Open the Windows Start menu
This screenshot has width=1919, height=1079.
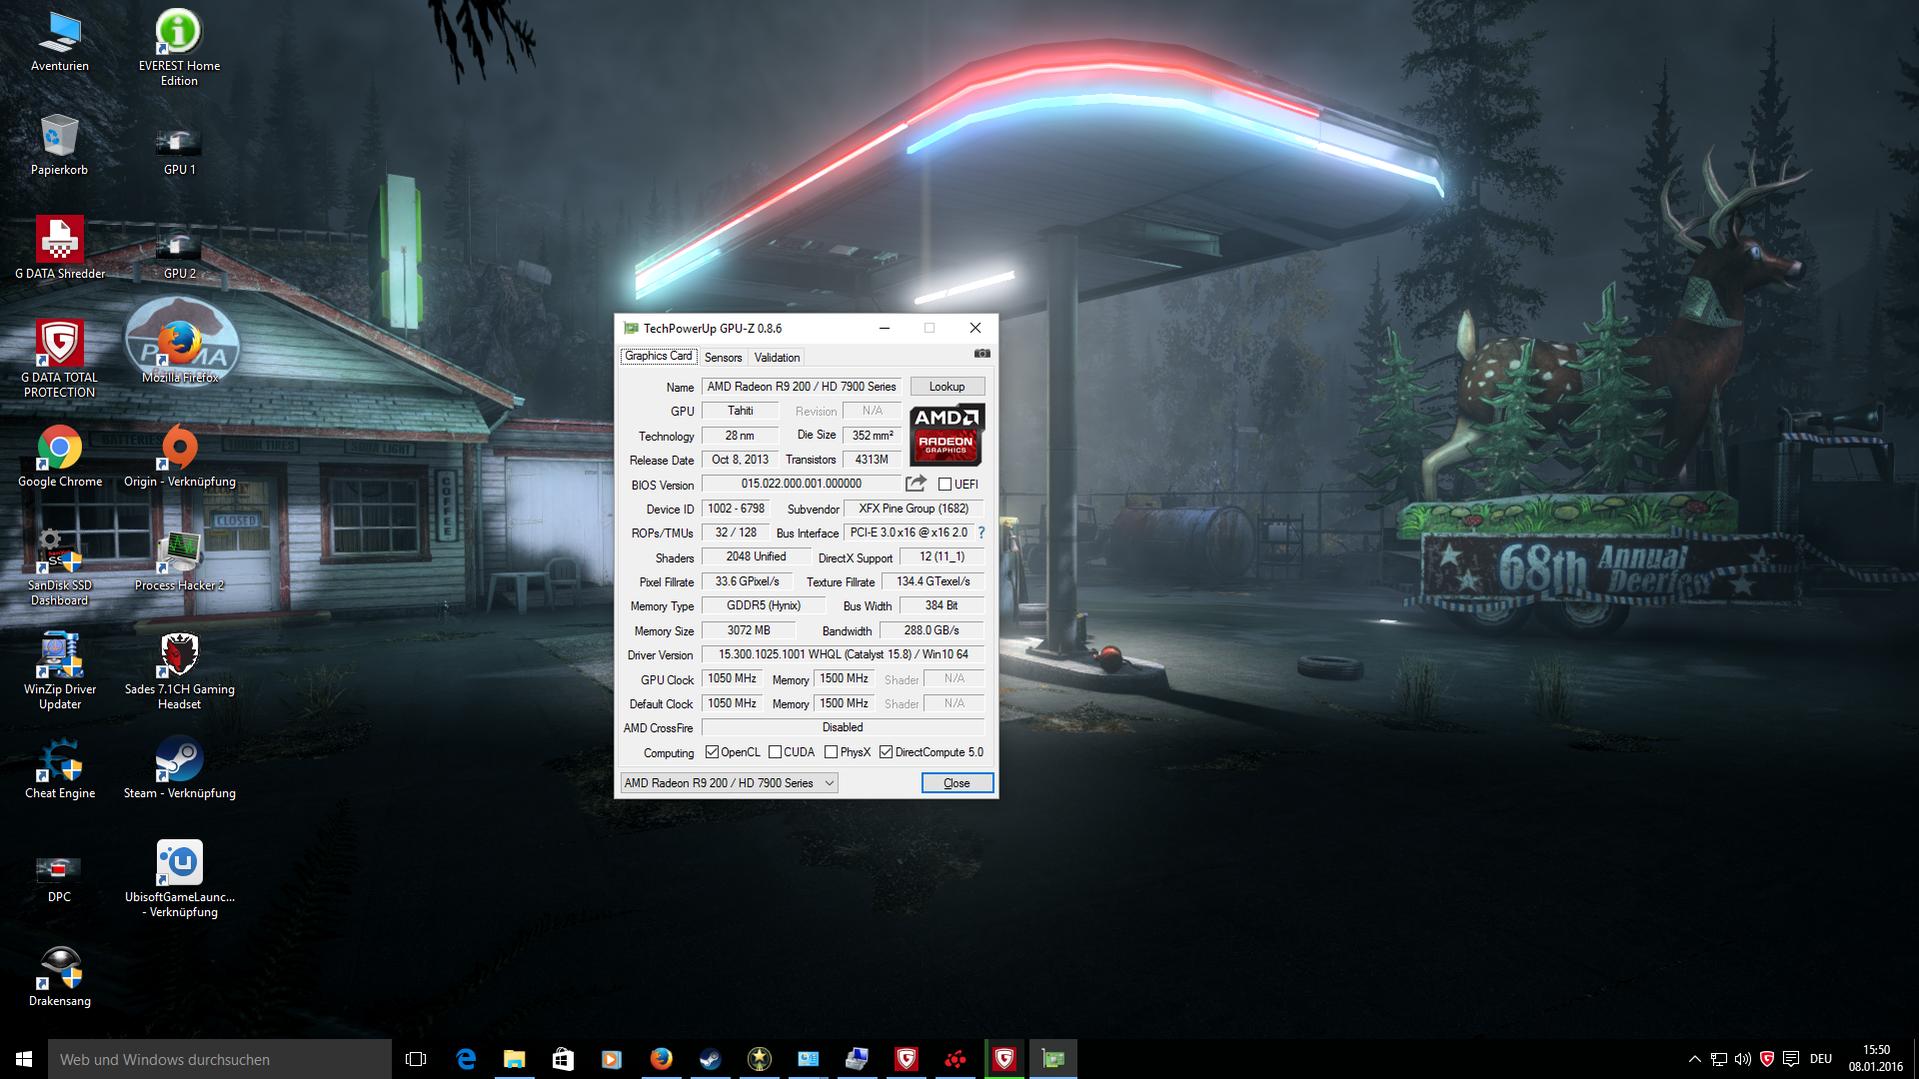[x=24, y=1059]
